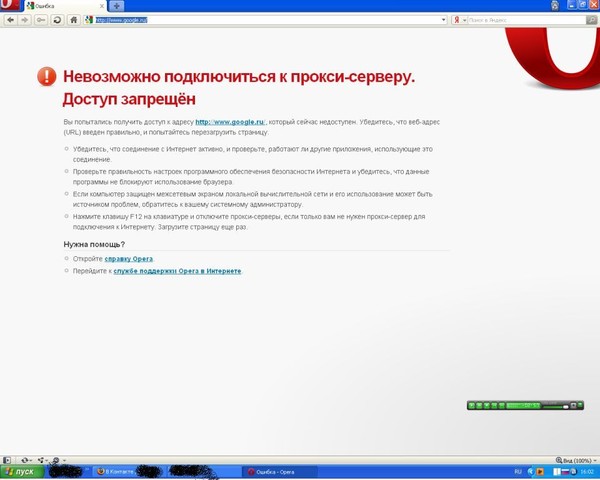Click the fifth green player button
Image resolution: width=600 pixels, height=480 pixels.
(x=502, y=405)
